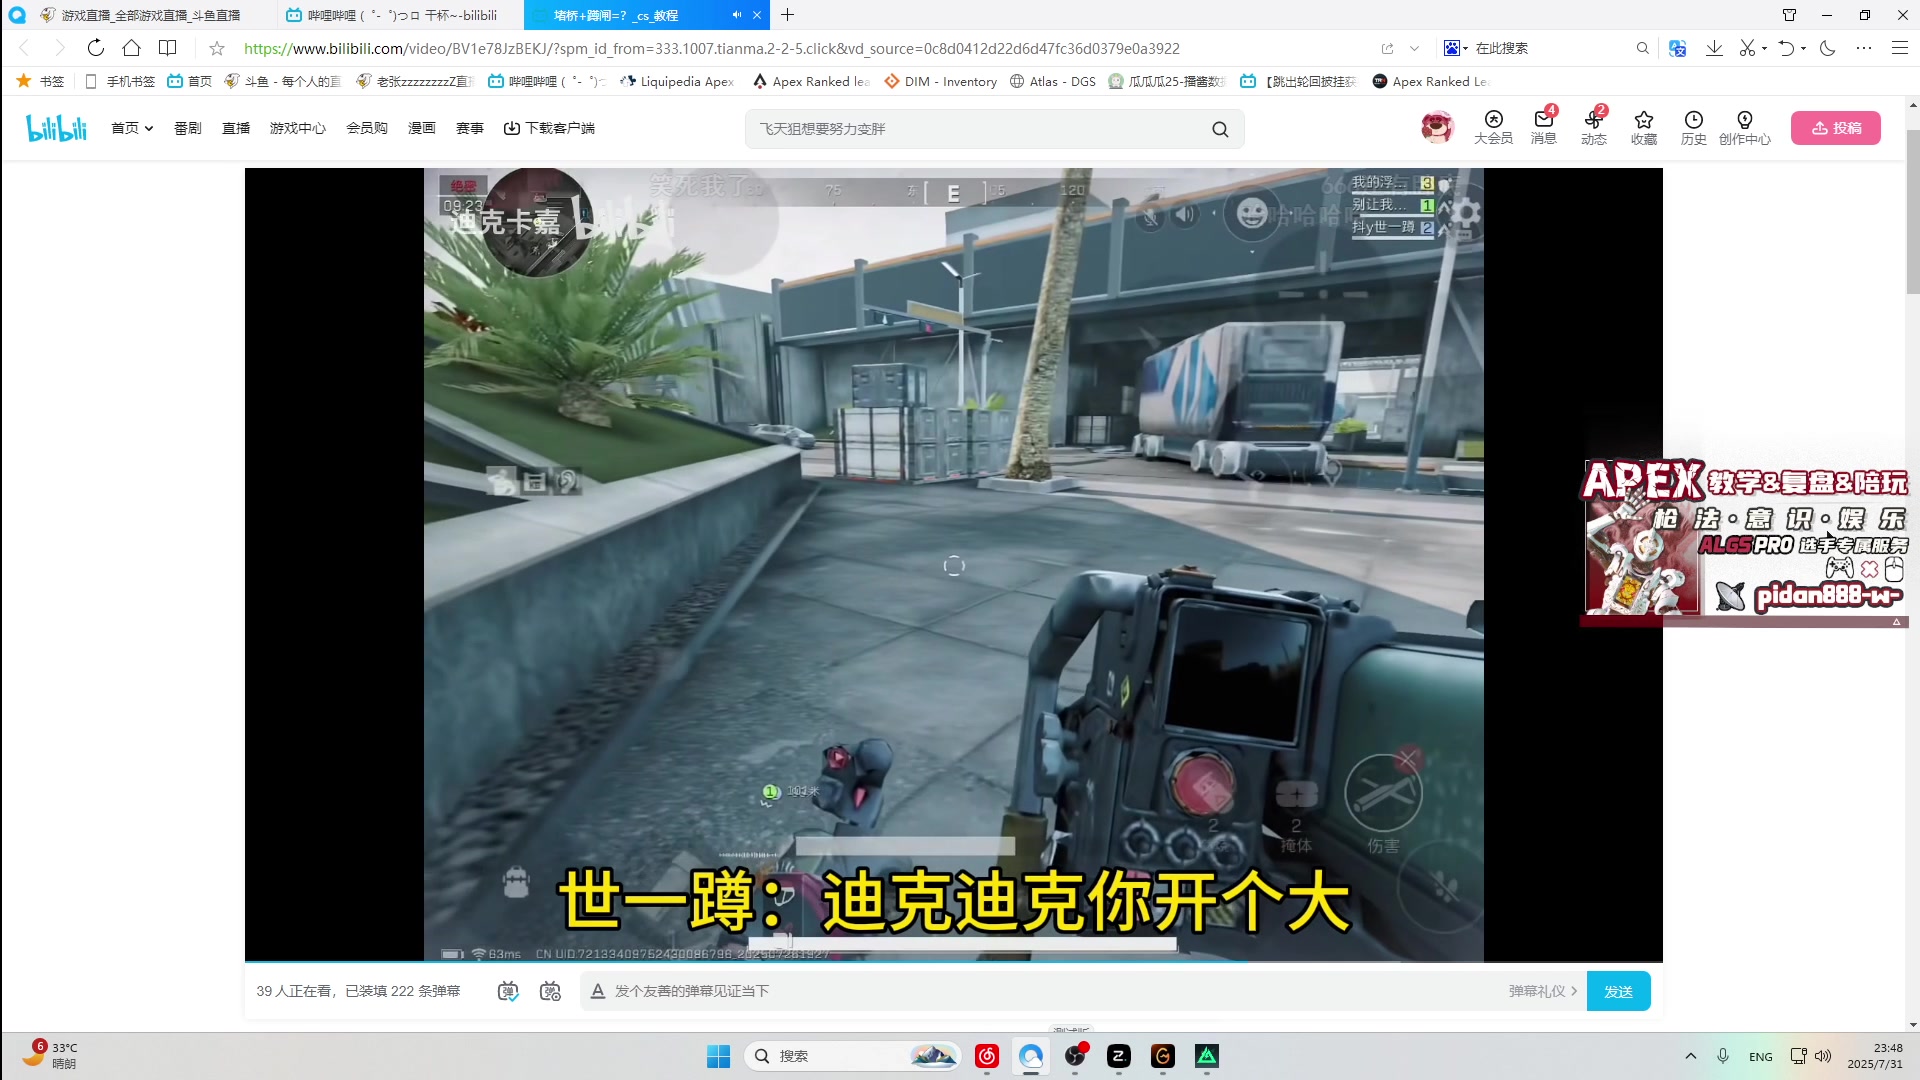Viewport: 1920px width, 1080px height.
Task: Open 游戏中心 in the navigation
Action: coord(298,128)
